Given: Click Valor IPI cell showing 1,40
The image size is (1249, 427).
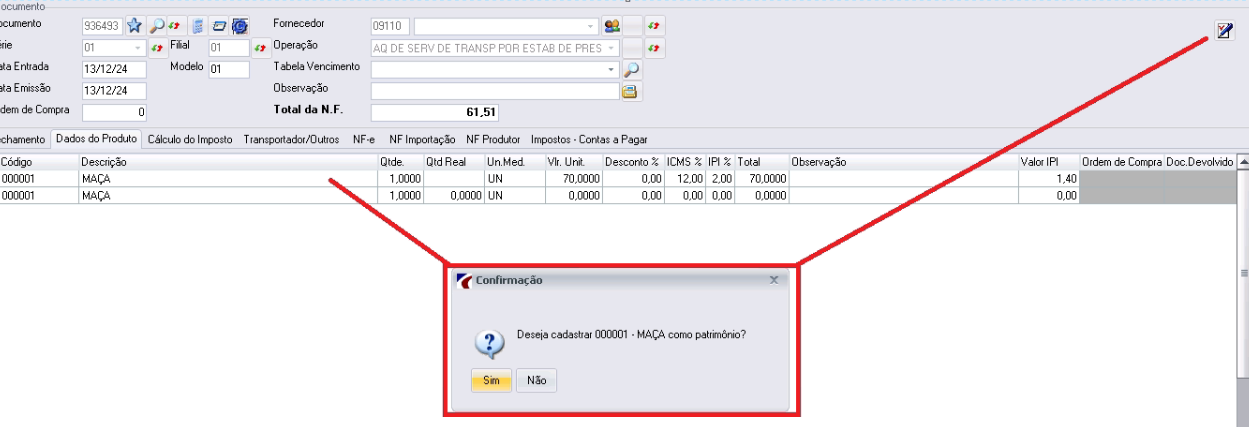Looking at the screenshot, I should pos(1049,178).
